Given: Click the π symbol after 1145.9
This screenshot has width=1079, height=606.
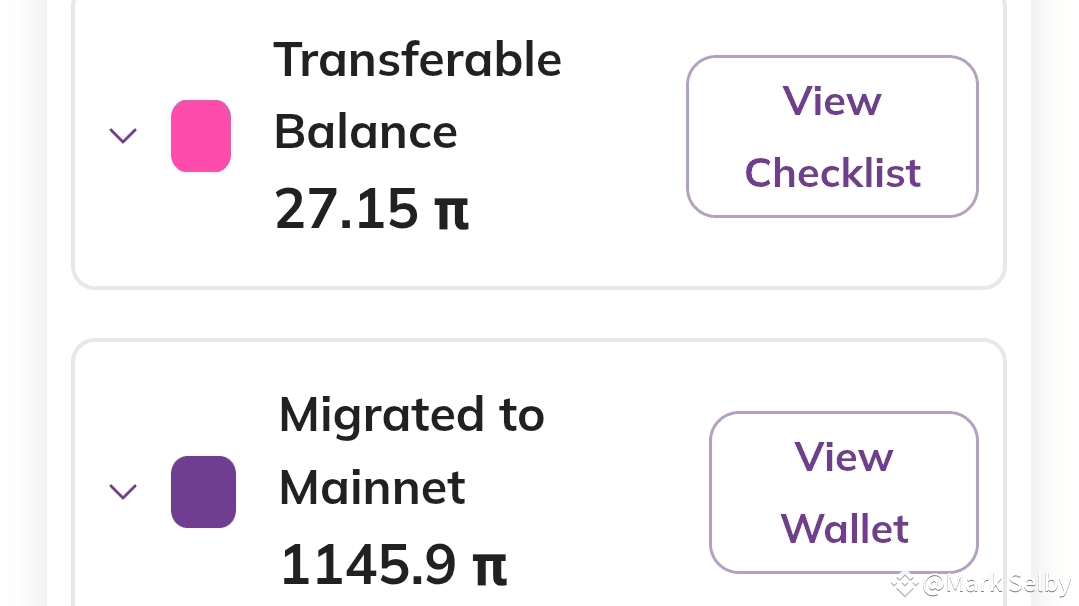Looking at the screenshot, I should (x=489, y=565).
